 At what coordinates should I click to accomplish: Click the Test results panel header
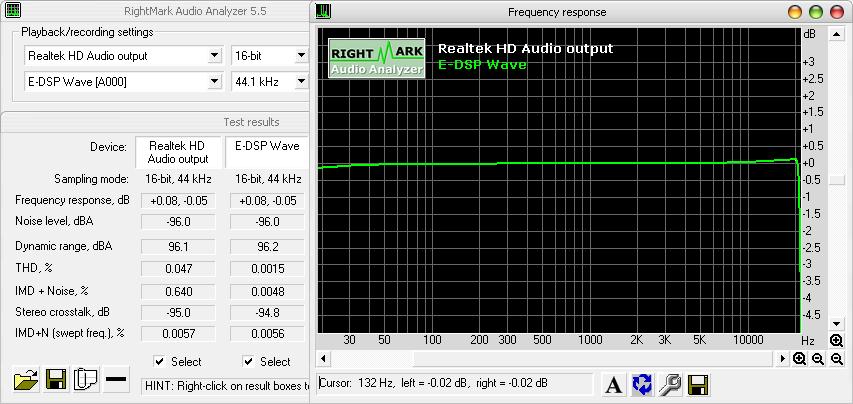click(x=155, y=122)
